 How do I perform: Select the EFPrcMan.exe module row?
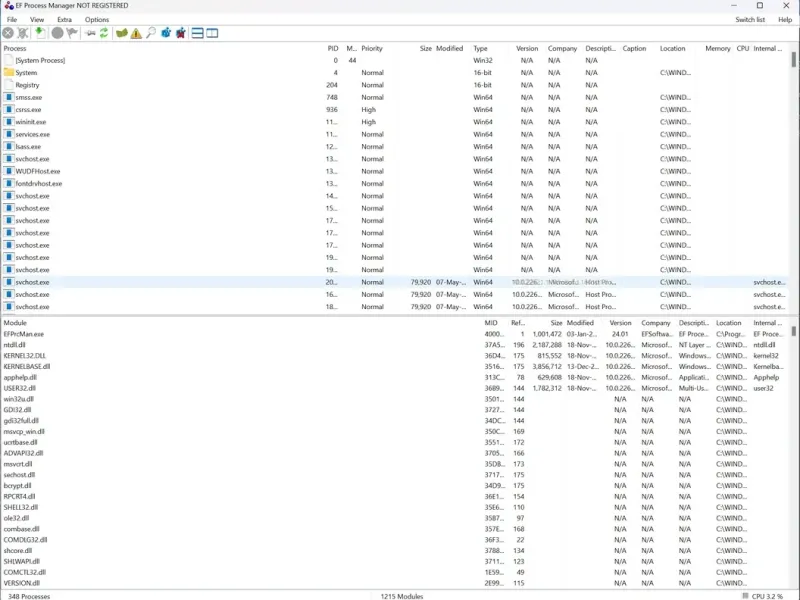point(395,334)
